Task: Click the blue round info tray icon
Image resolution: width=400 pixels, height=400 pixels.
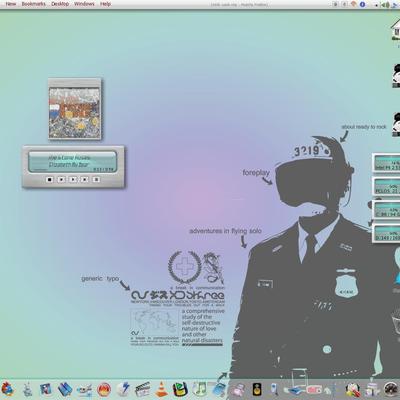Action: (x=362, y=5)
